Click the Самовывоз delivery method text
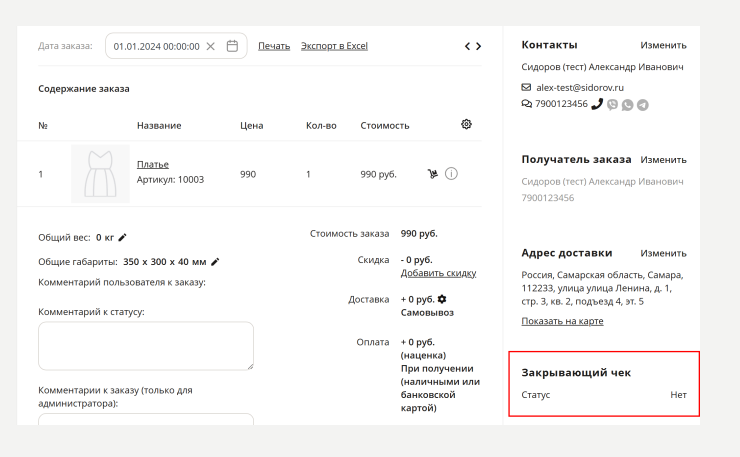The width and height of the screenshot is (740, 457). 427,313
